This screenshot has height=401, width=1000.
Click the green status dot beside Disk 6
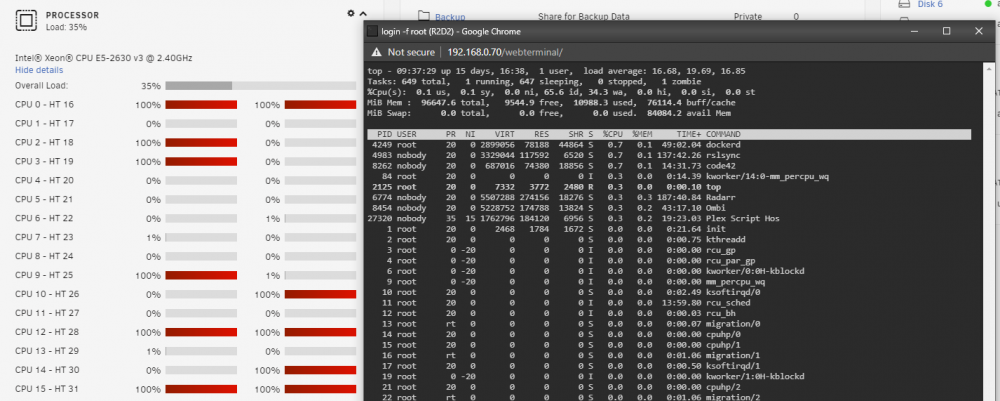[x=989, y=4]
